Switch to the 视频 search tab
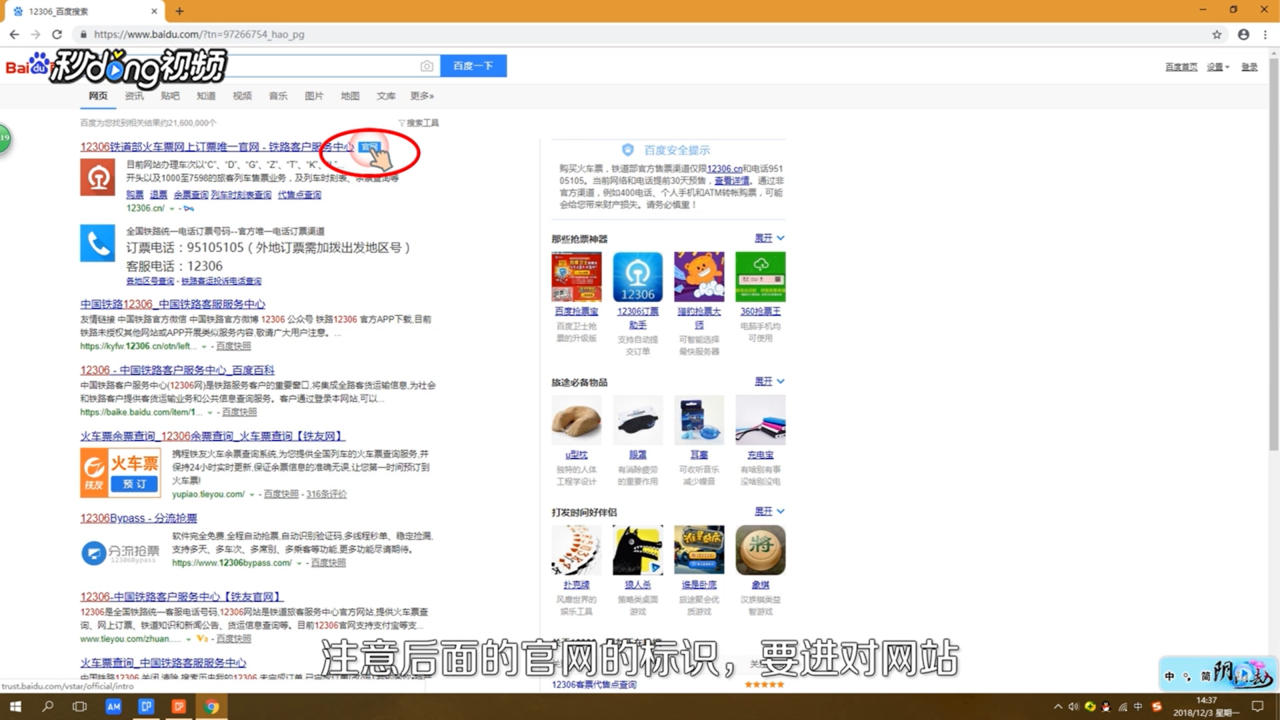The image size is (1280, 720). (242, 96)
